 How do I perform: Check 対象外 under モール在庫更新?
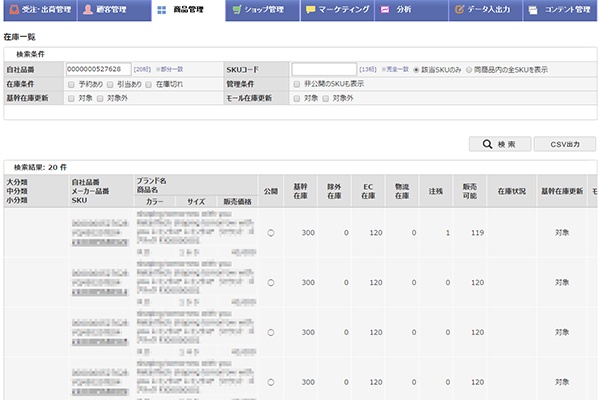coord(326,98)
